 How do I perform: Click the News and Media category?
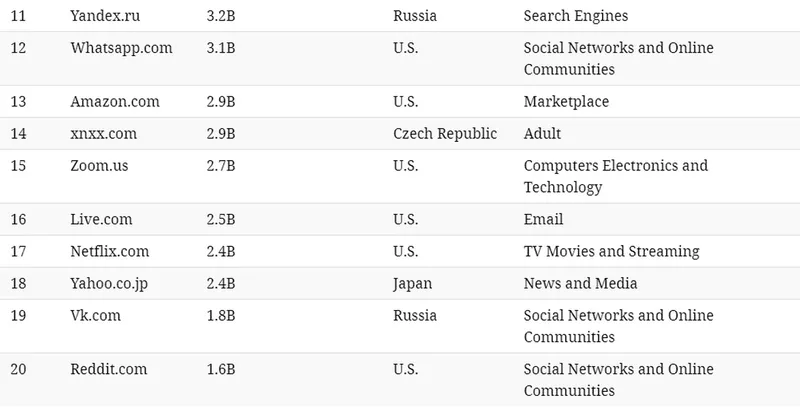pyautogui.click(x=580, y=283)
